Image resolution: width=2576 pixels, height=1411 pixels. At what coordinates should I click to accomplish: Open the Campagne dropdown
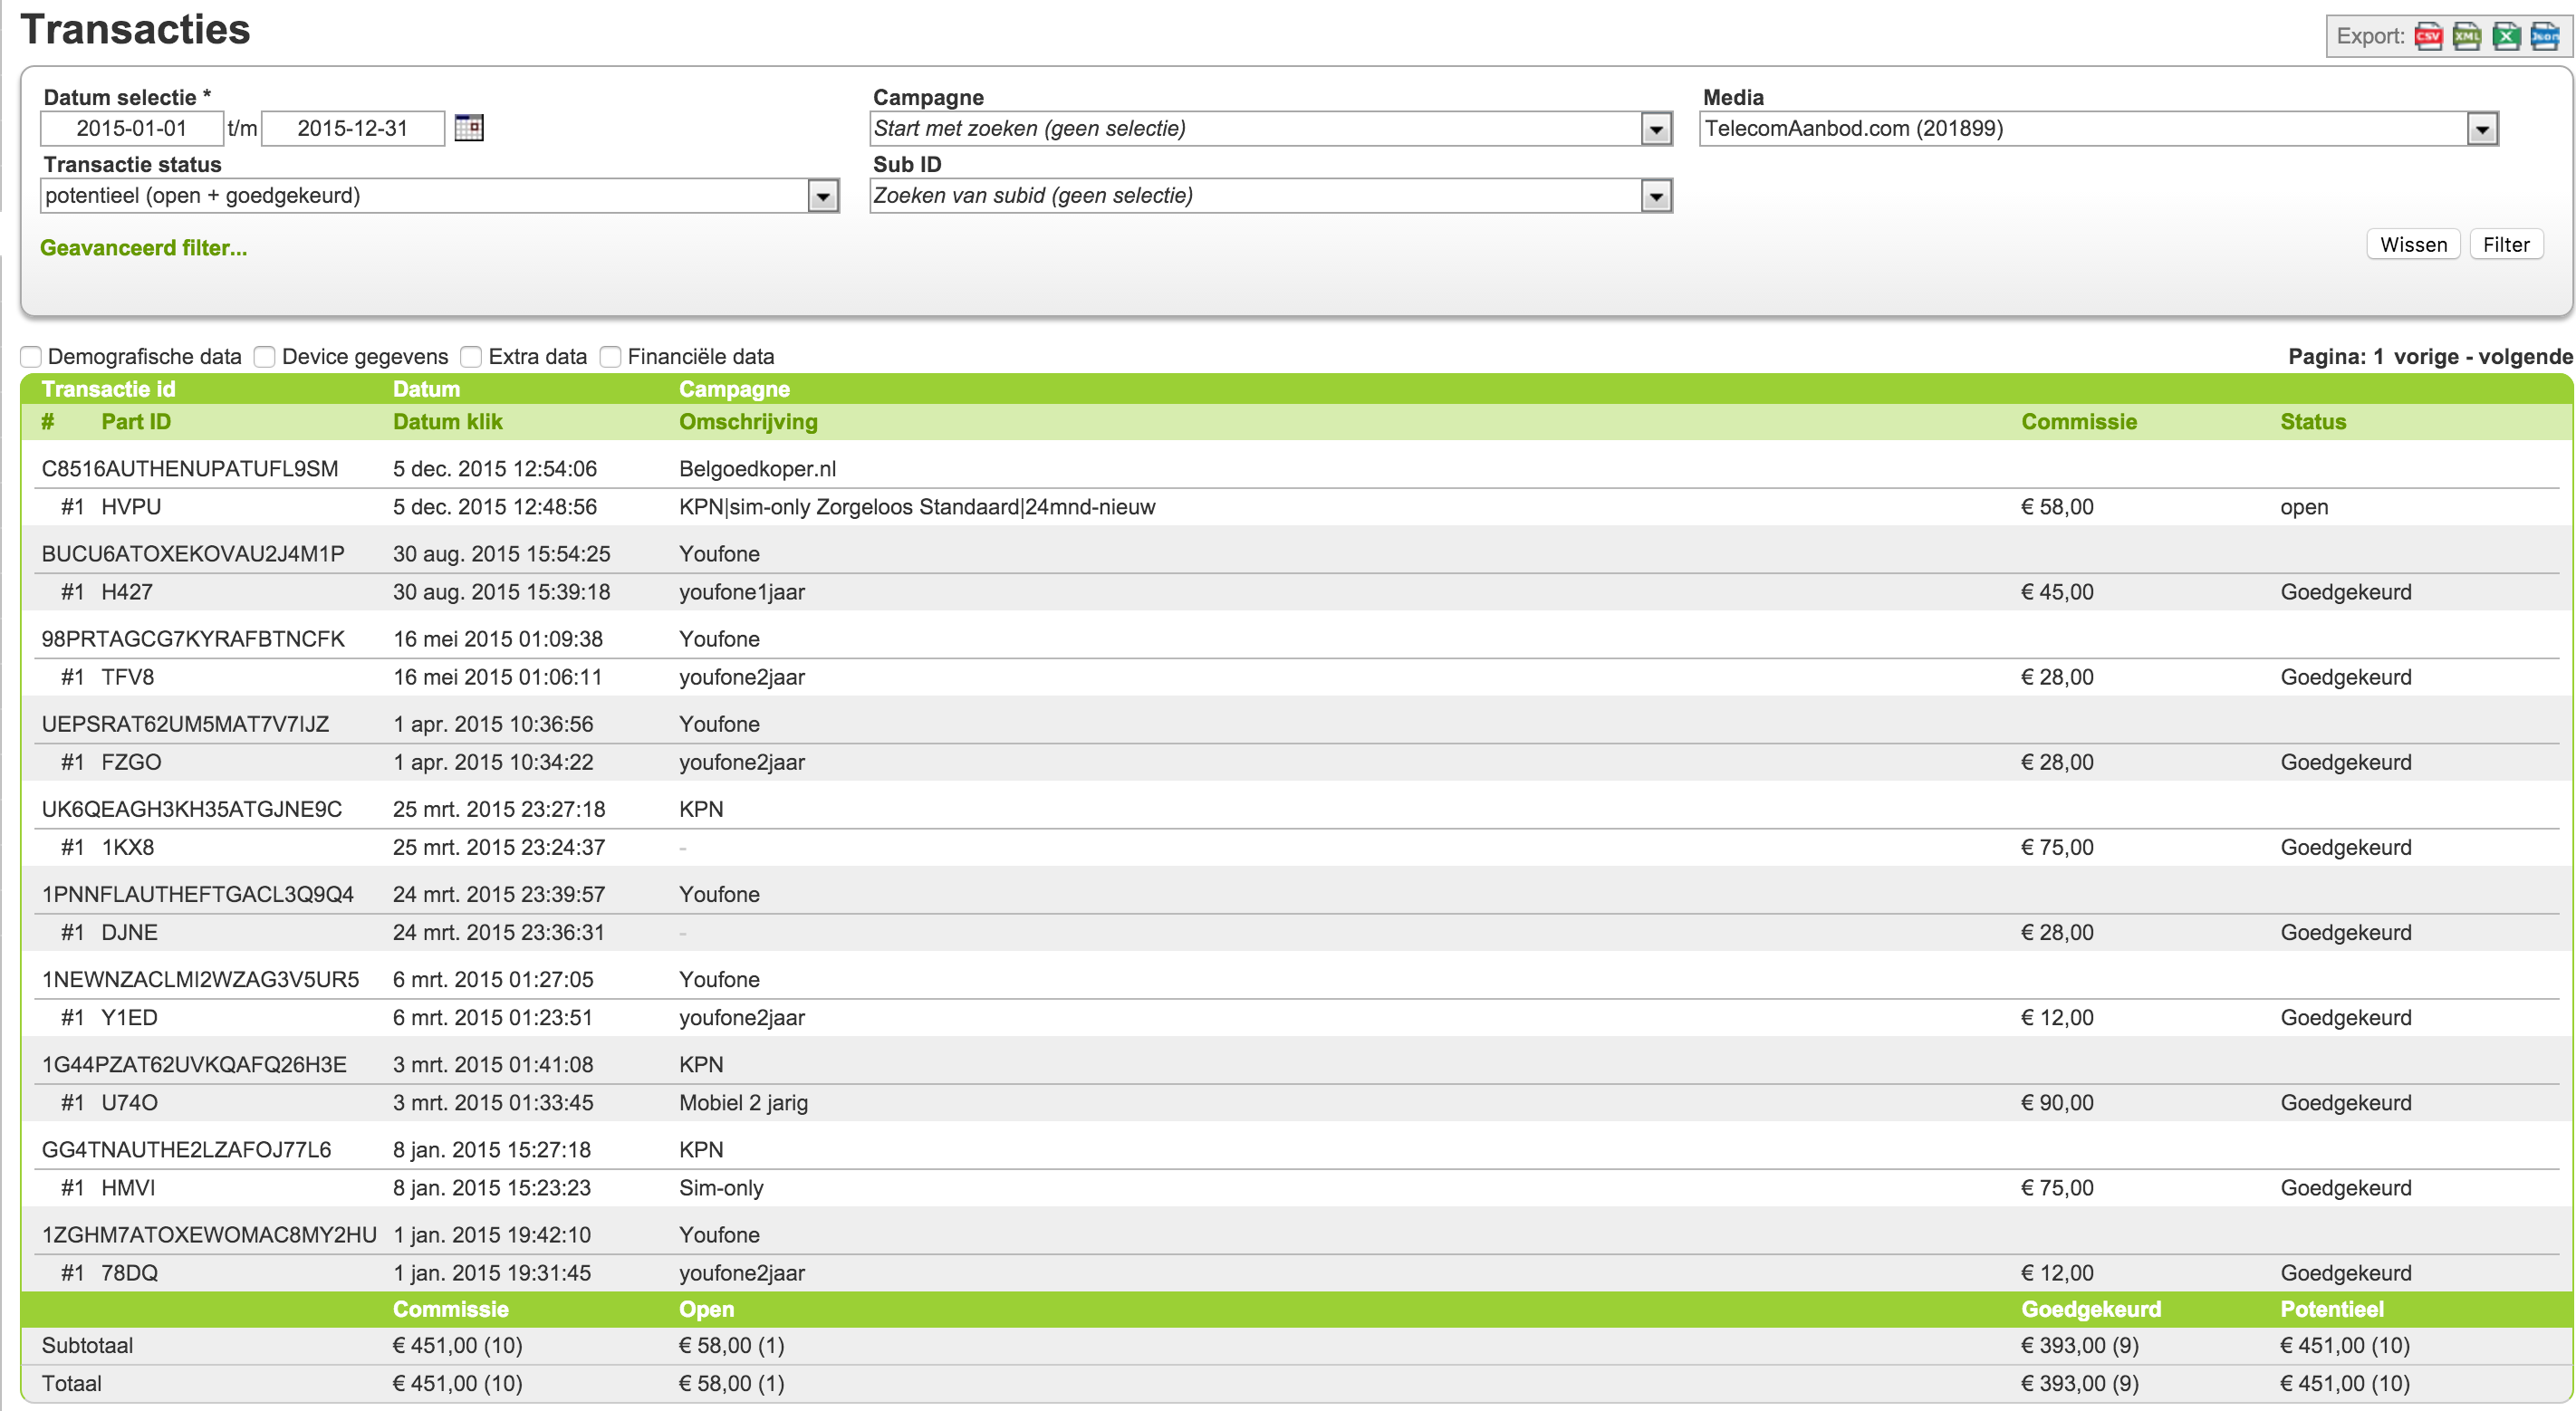click(1271, 128)
